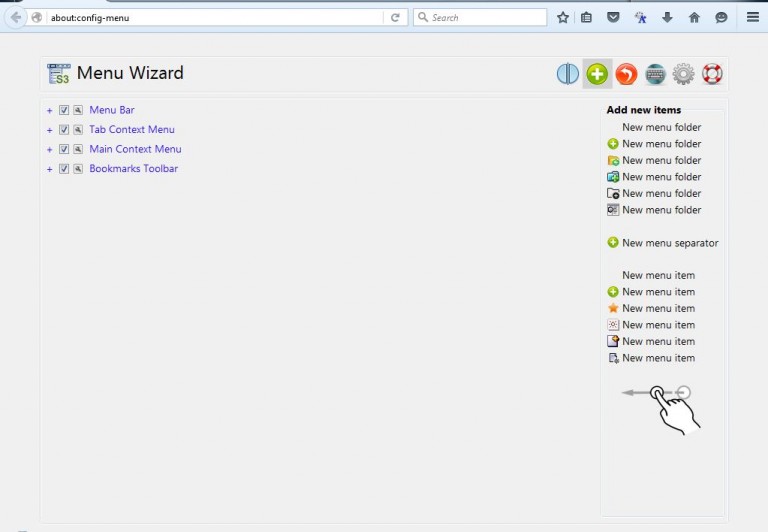768x532 pixels.
Task: Click the blue split-panel view icon
Action: 568,74
